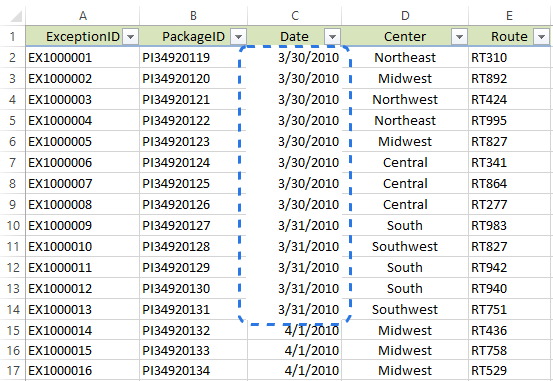Click the ExceptionID header cell
This screenshot has height=381, width=553.
click(83, 37)
